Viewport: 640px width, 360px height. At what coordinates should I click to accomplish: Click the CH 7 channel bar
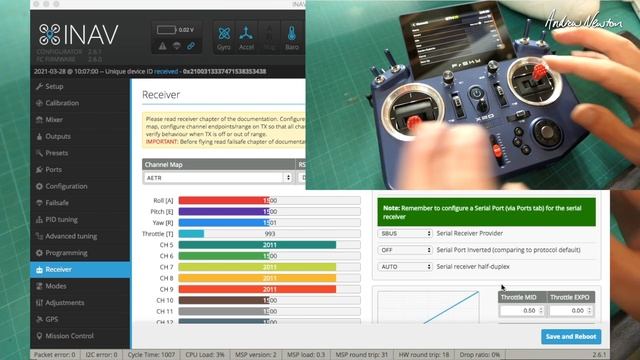tap(269, 267)
